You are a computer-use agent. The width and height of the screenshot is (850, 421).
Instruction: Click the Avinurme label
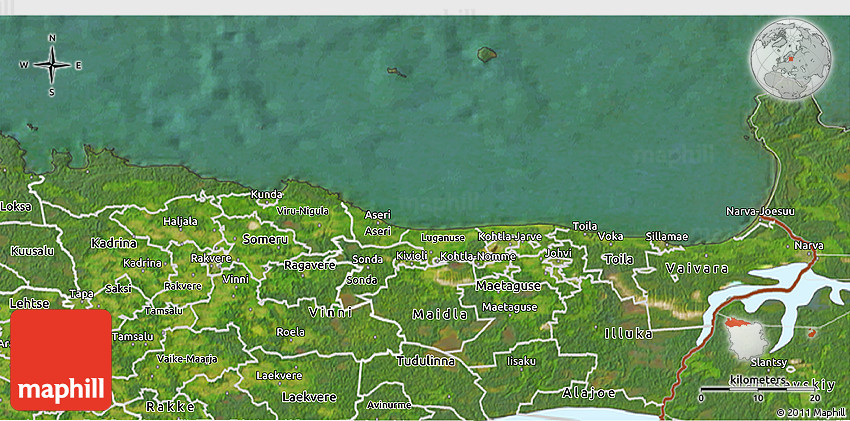pos(389,405)
